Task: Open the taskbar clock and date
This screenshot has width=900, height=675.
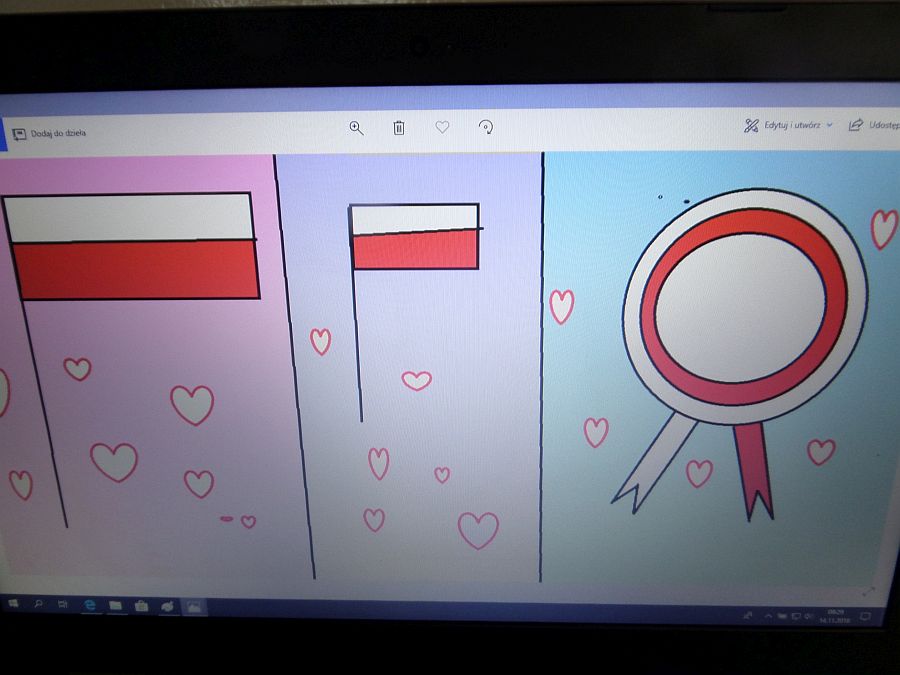Action: (x=834, y=614)
